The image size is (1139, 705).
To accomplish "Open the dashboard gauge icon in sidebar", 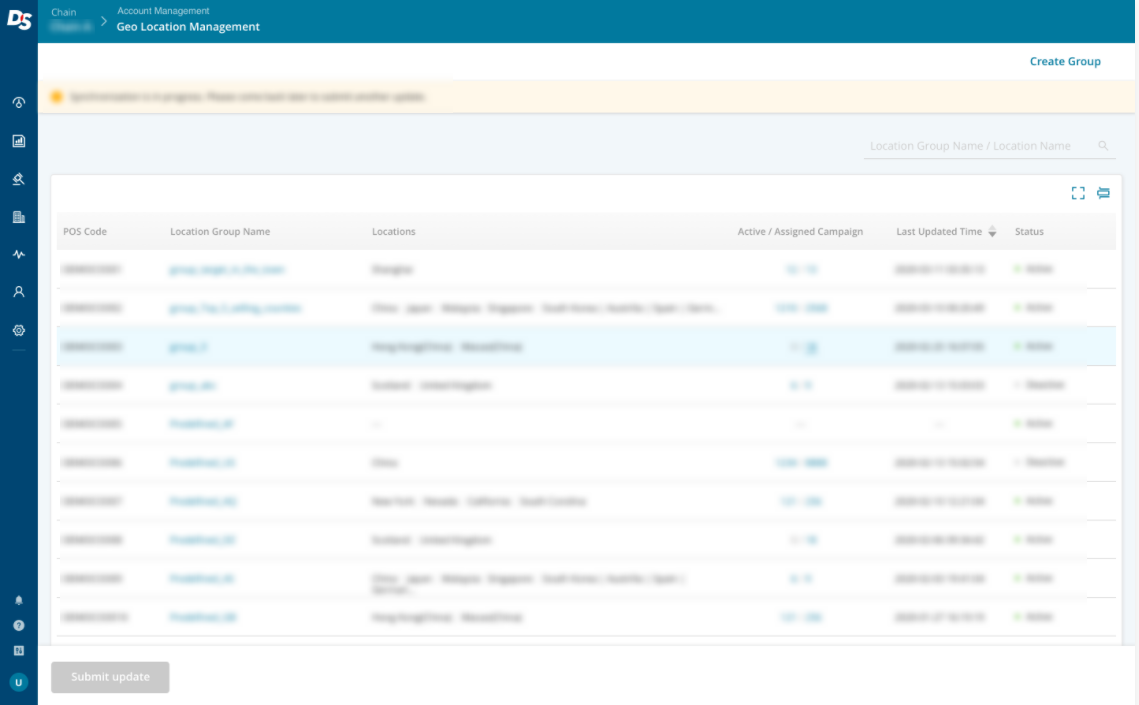I will tap(19, 102).
